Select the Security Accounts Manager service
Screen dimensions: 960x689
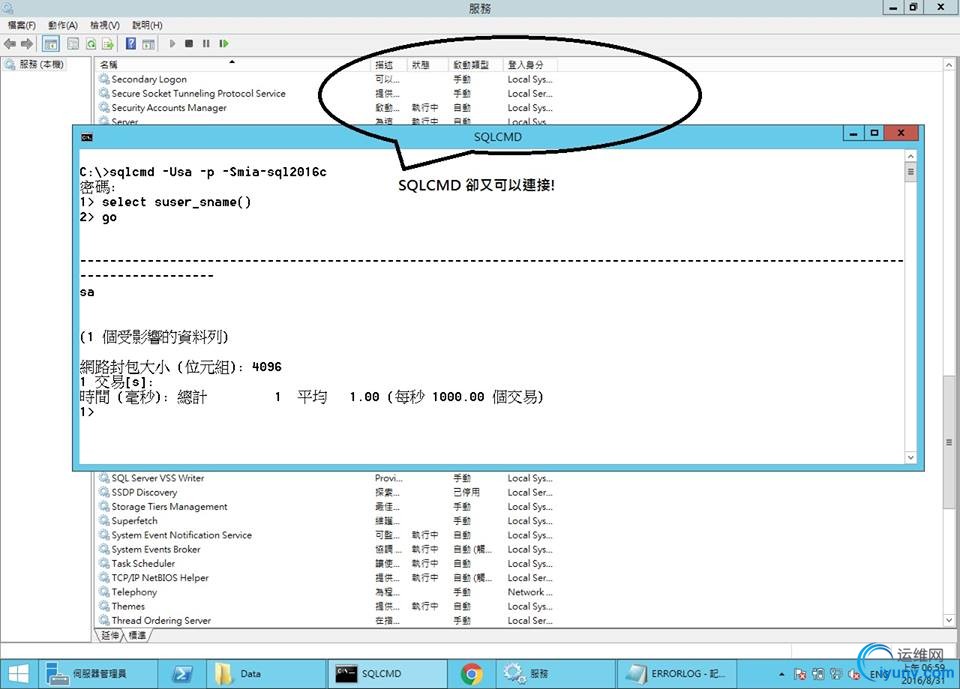click(x=169, y=107)
